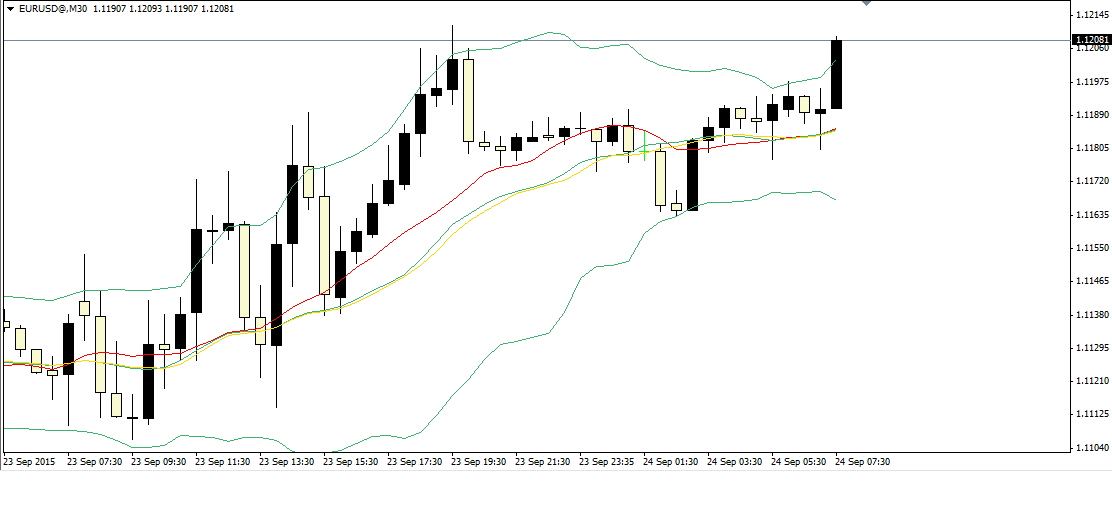The image size is (1112, 530).
Task: Click the 23 Sep 2015 date label
Action: pyautogui.click(x=30, y=462)
